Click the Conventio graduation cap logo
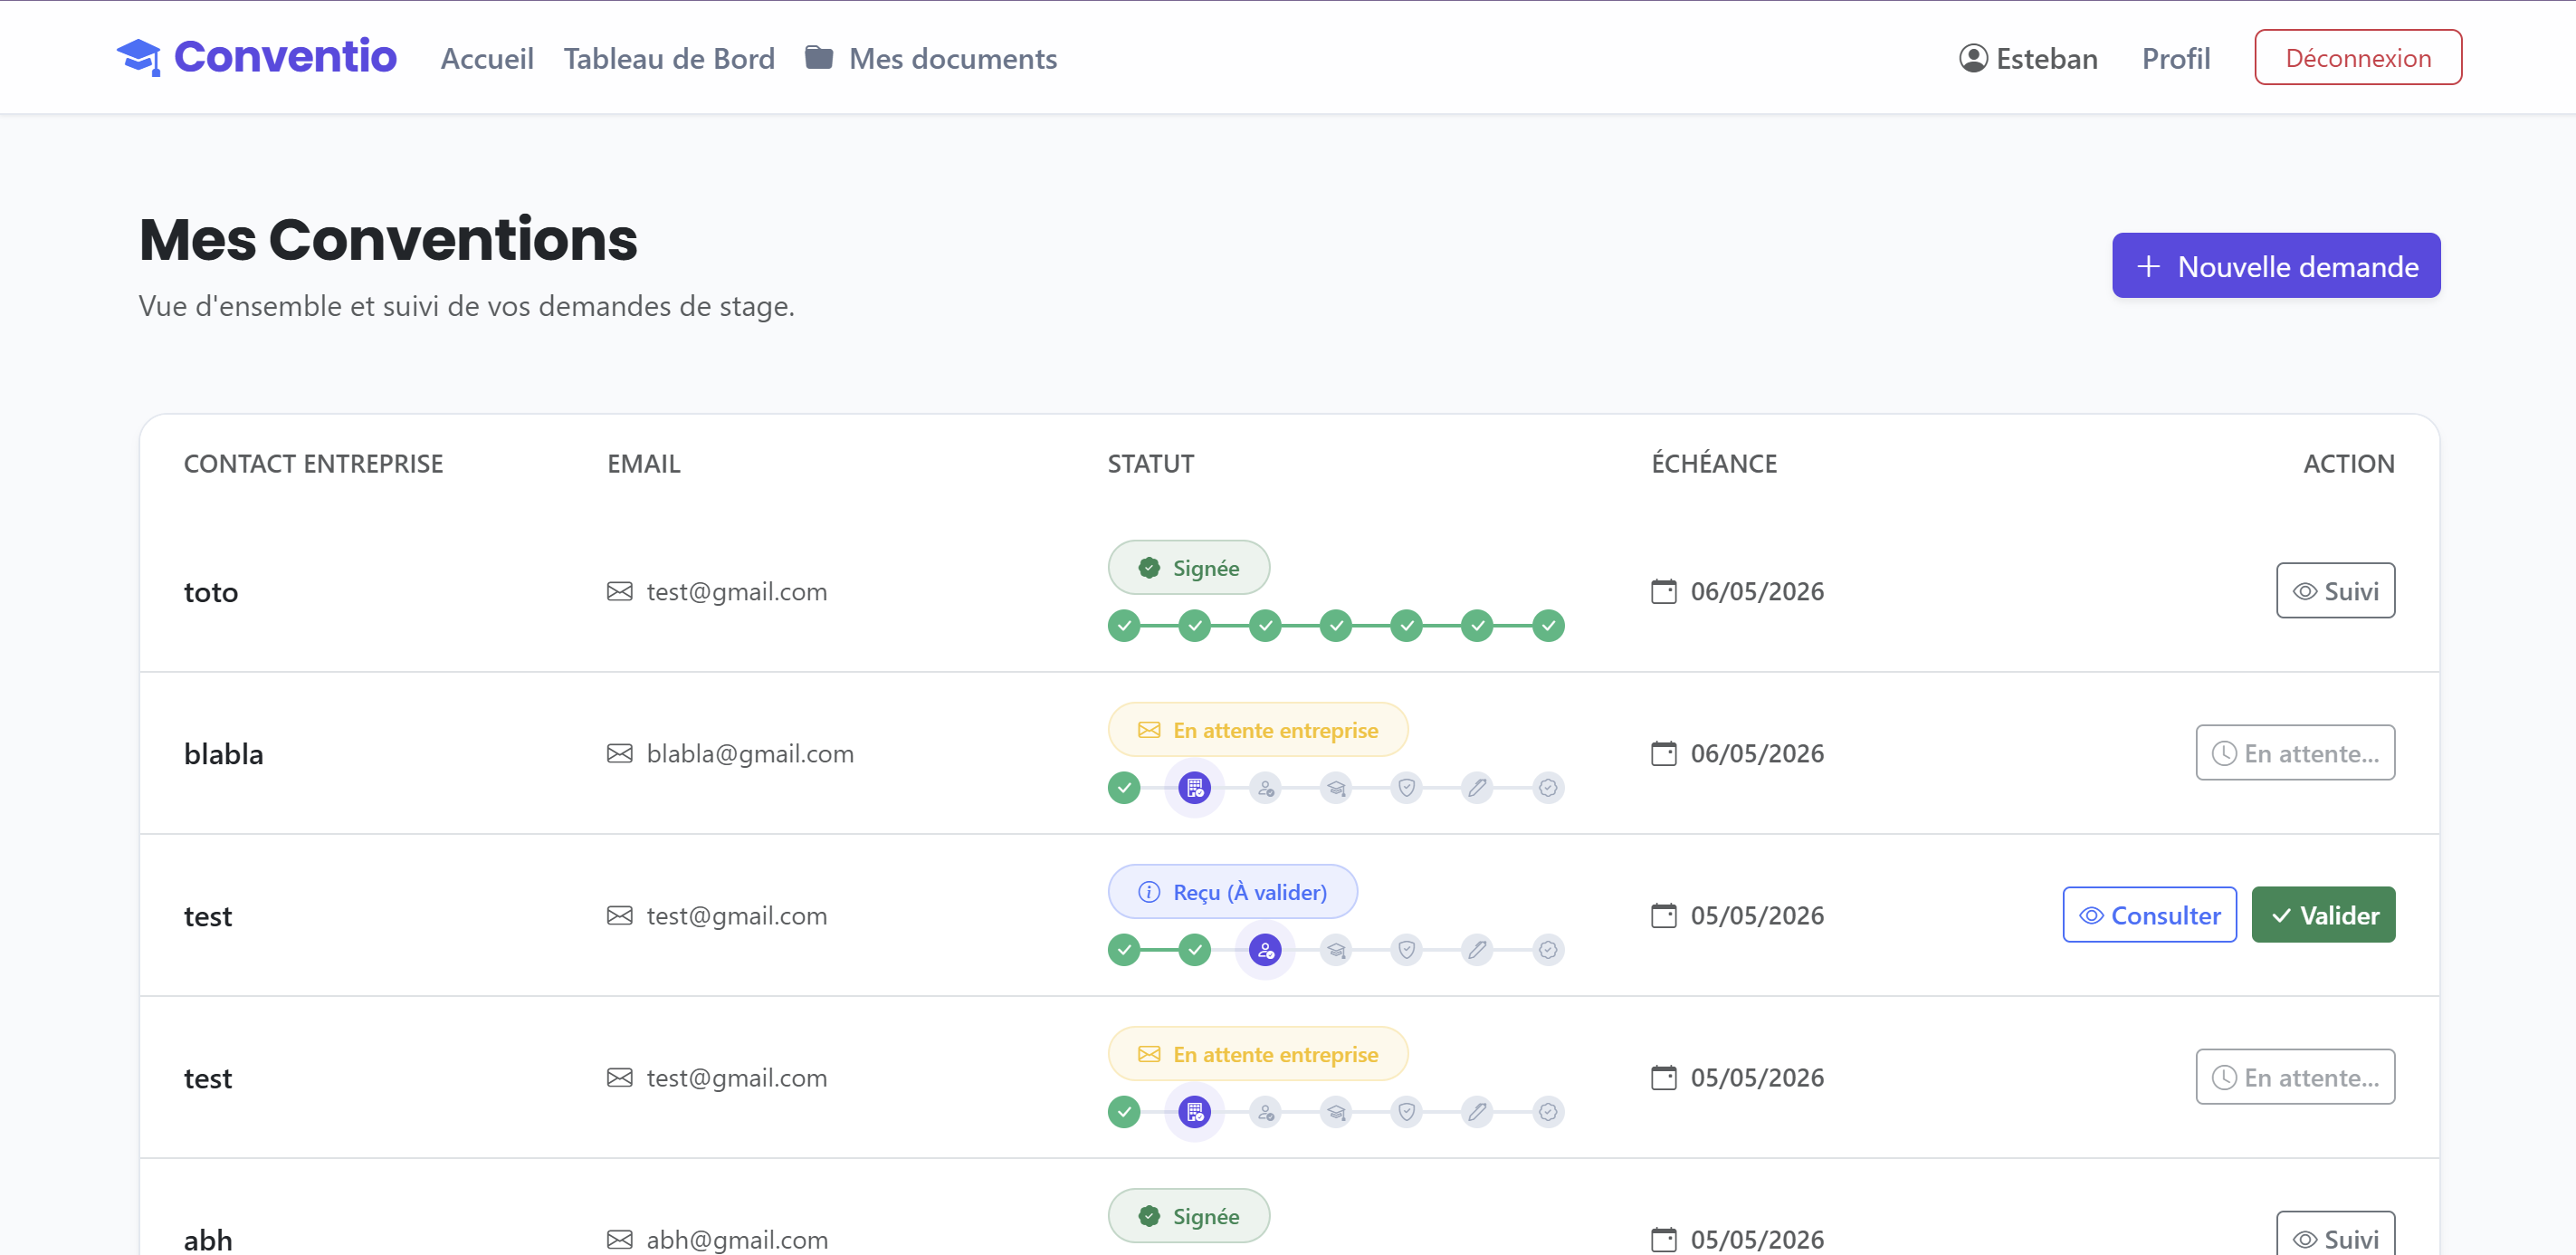 coord(138,57)
